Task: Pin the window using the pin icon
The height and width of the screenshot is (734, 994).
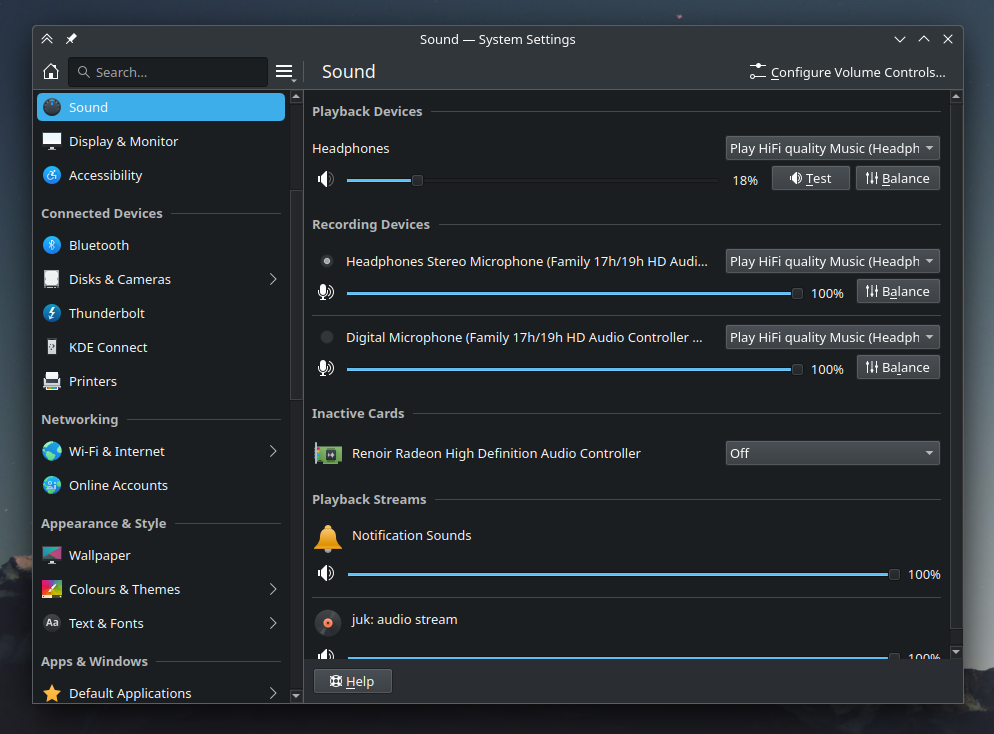Action: 71,39
